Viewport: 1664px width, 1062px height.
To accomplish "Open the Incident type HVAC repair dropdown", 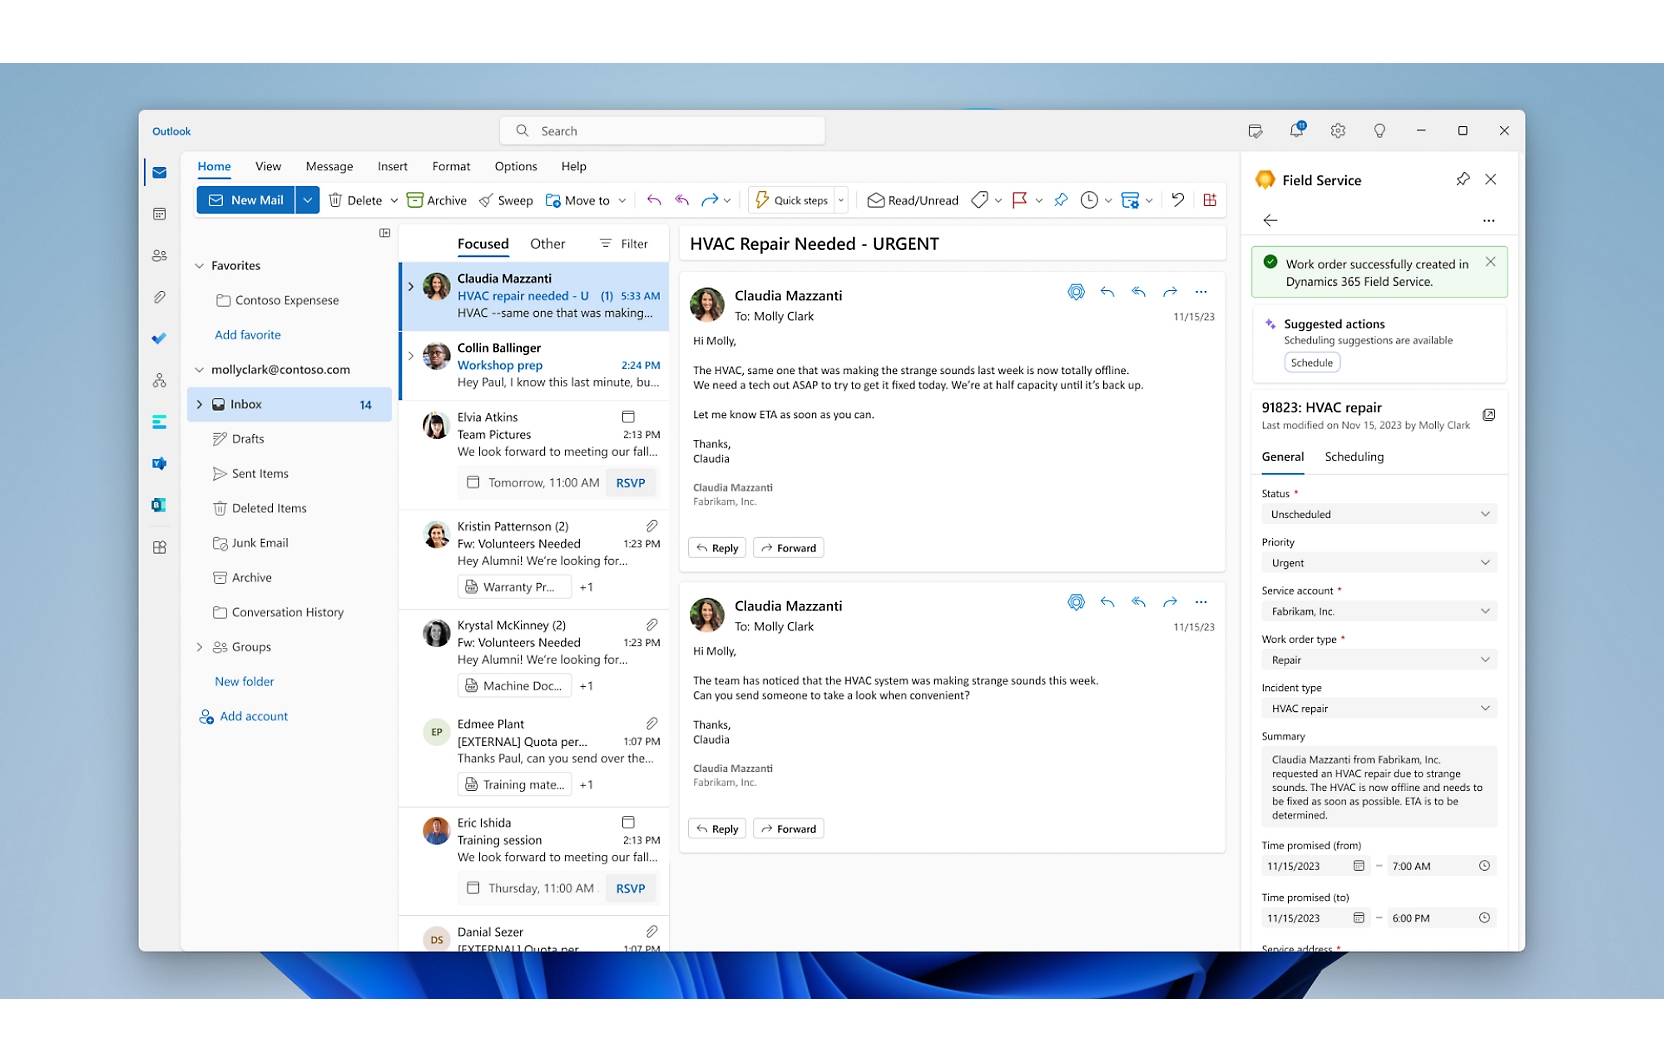I will click(1379, 708).
